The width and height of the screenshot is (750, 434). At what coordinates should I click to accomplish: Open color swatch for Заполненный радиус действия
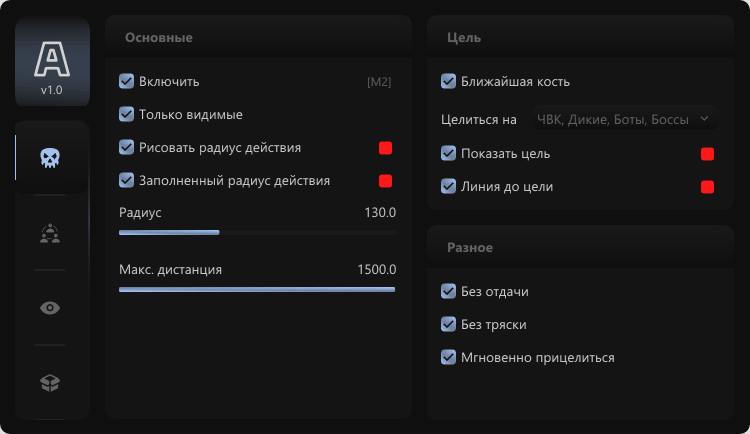pyautogui.click(x=385, y=181)
